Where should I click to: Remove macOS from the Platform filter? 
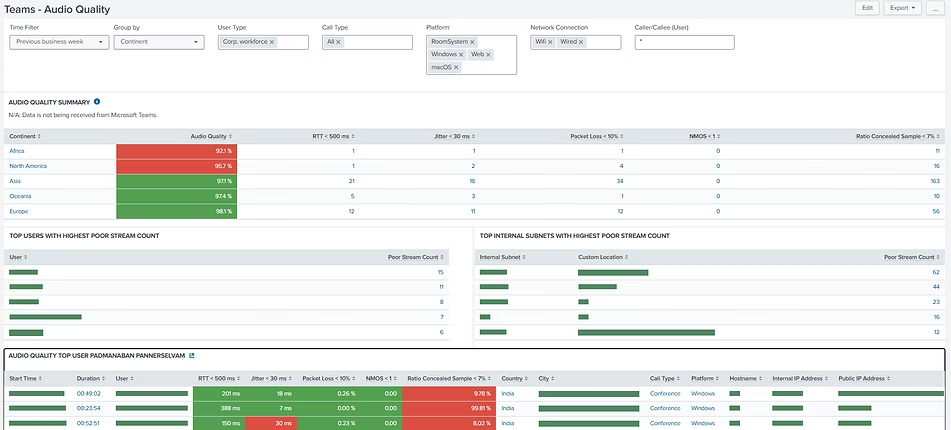click(x=456, y=67)
